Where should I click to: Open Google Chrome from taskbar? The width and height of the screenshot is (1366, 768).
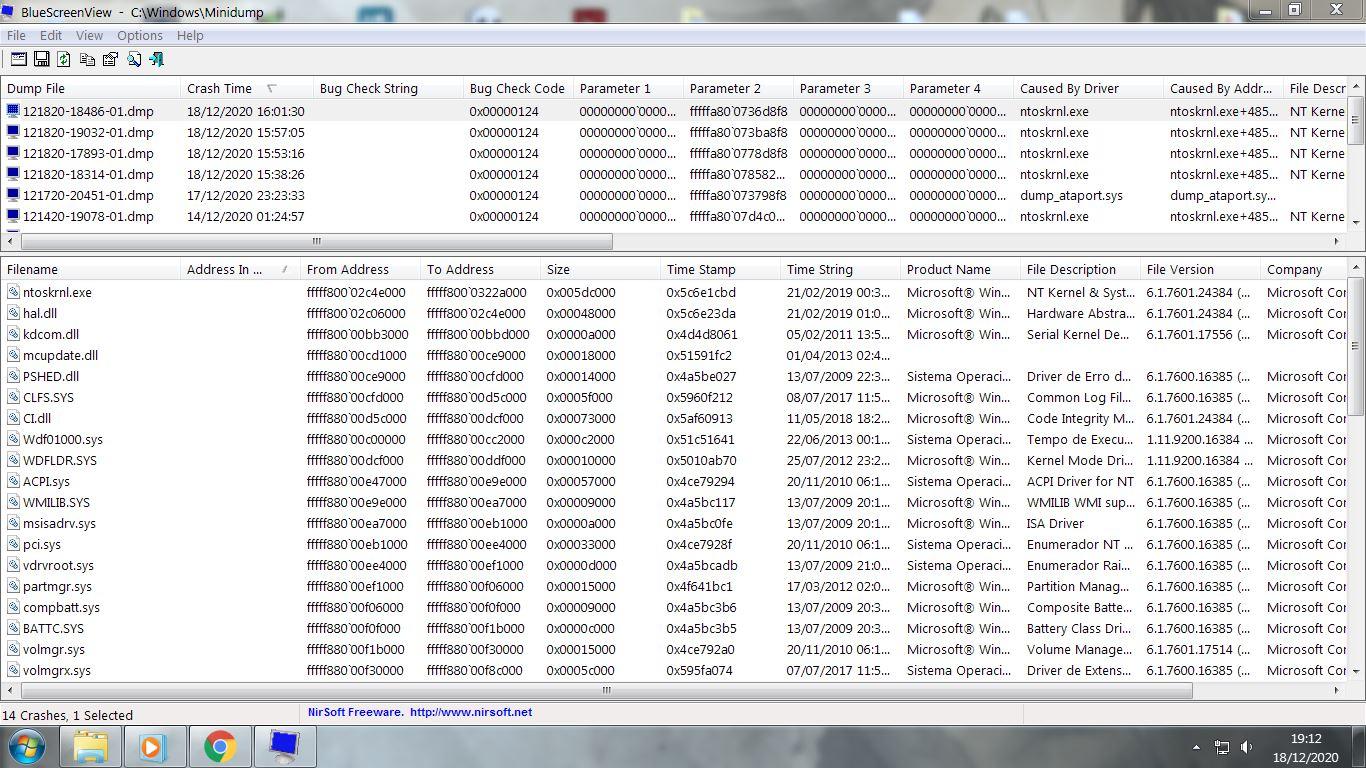[x=219, y=747]
